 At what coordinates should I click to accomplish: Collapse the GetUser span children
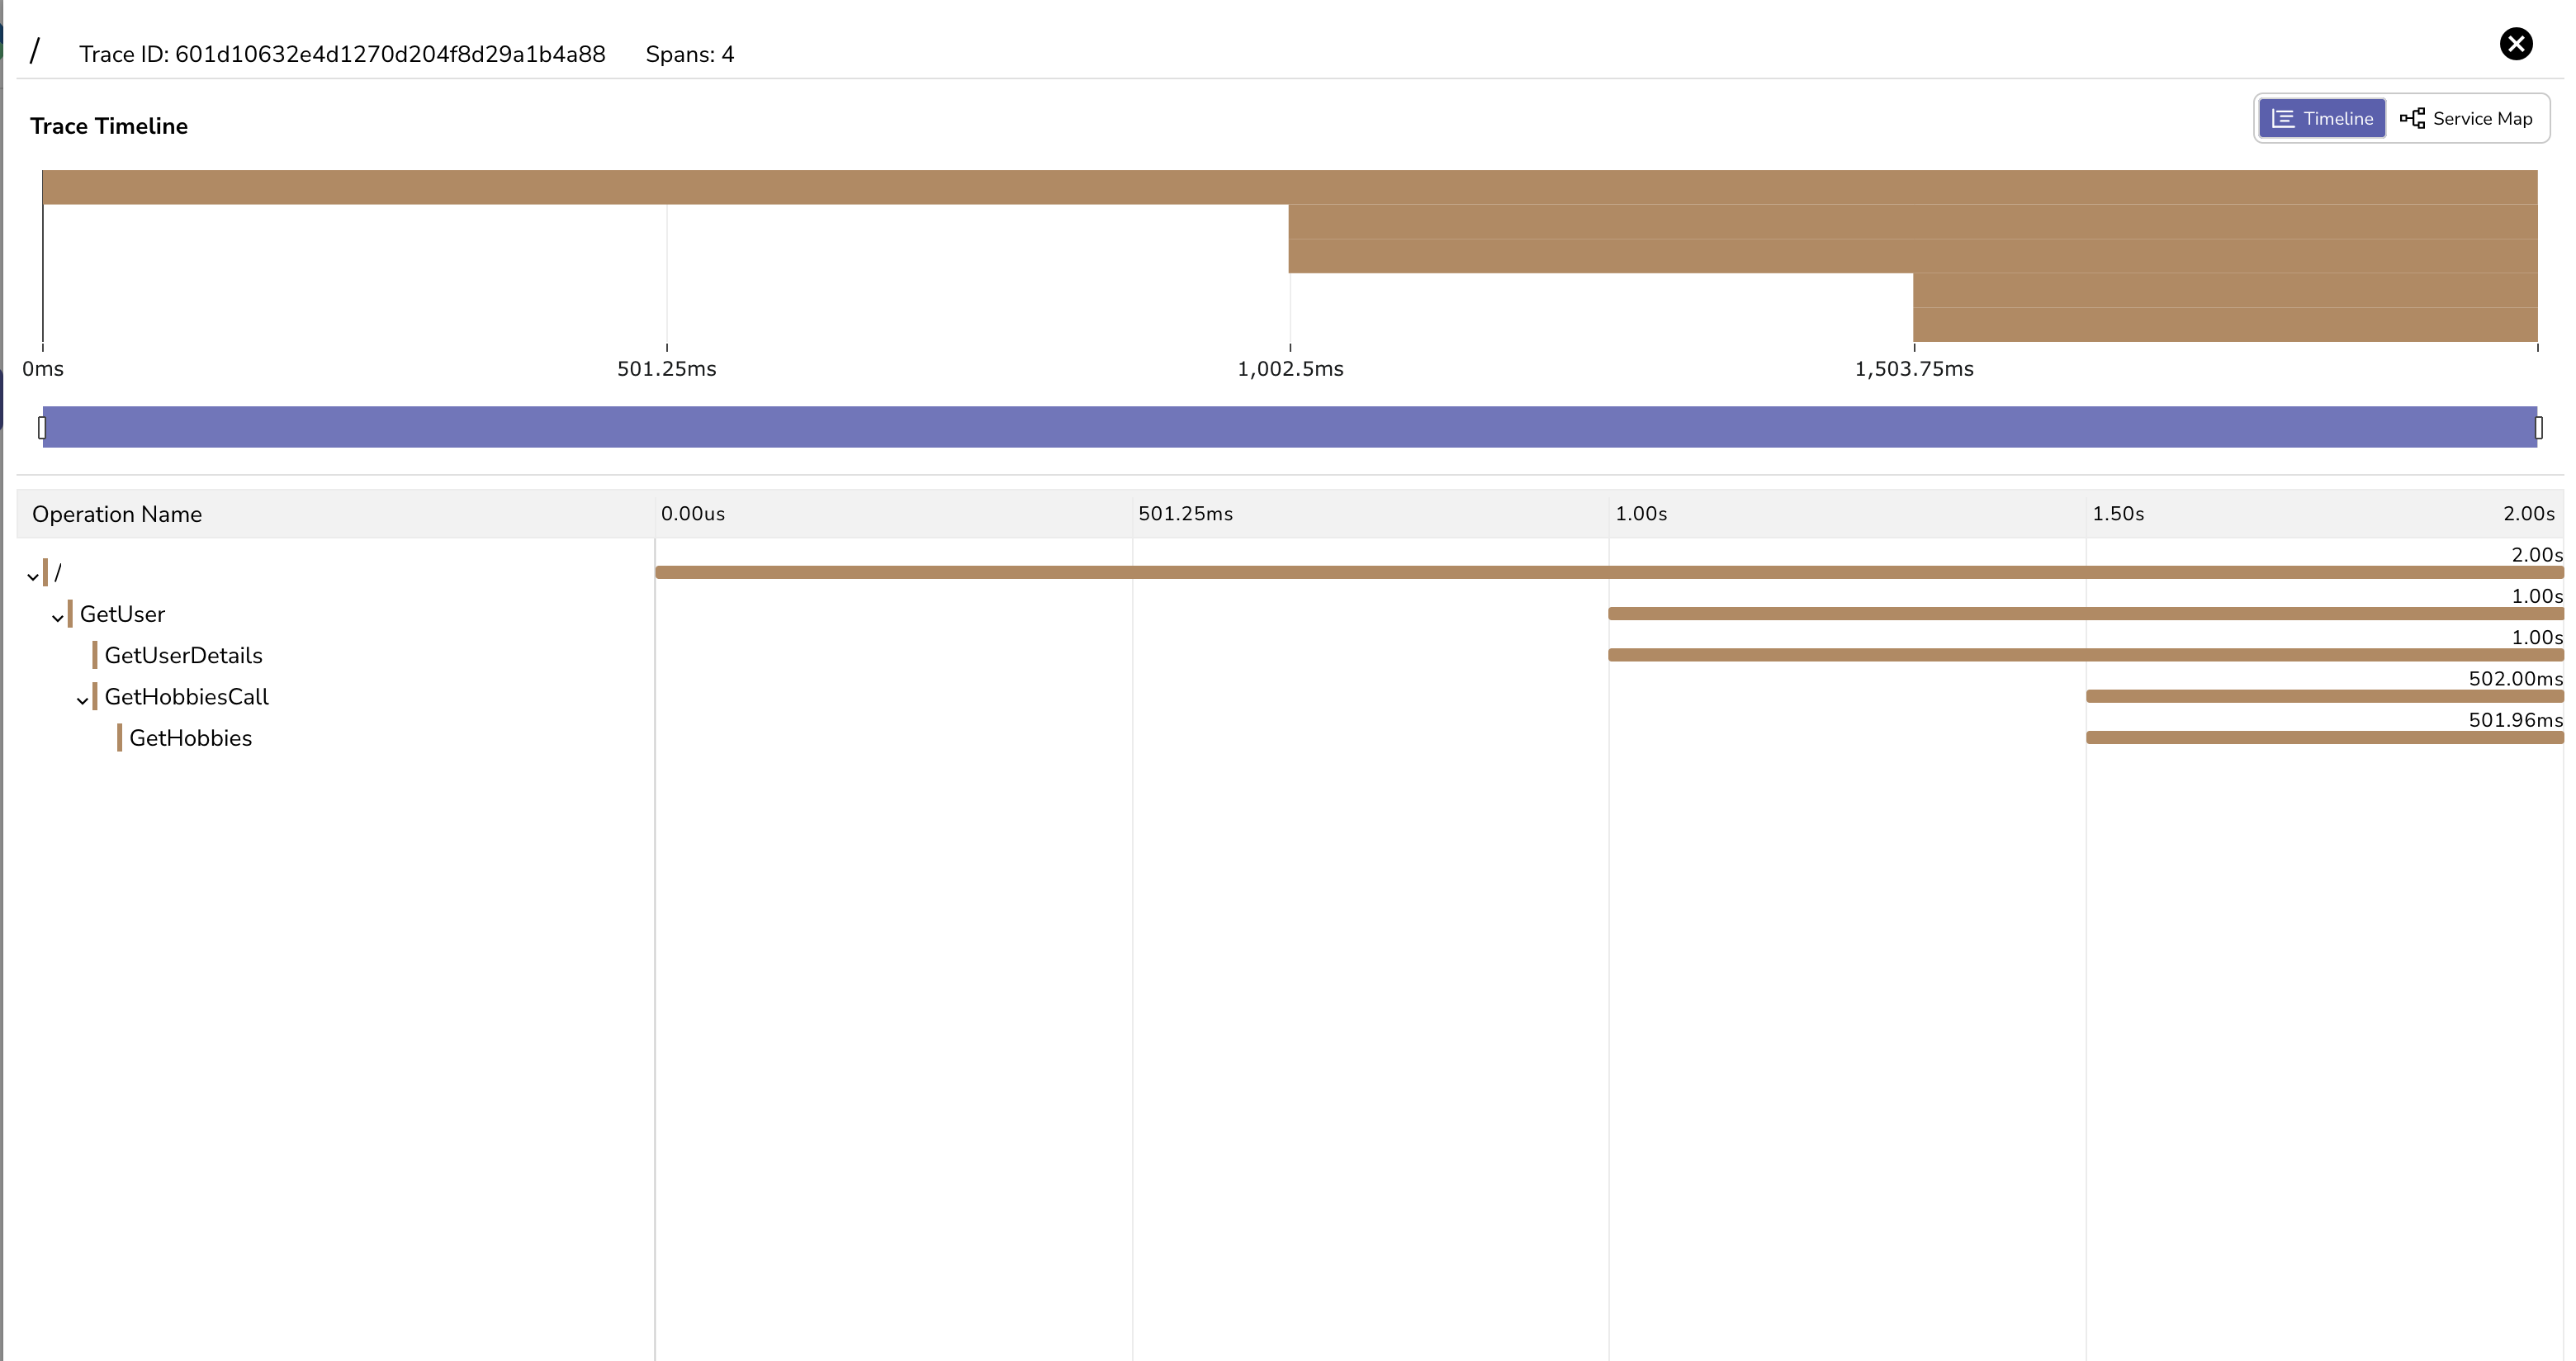tap(58, 616)
